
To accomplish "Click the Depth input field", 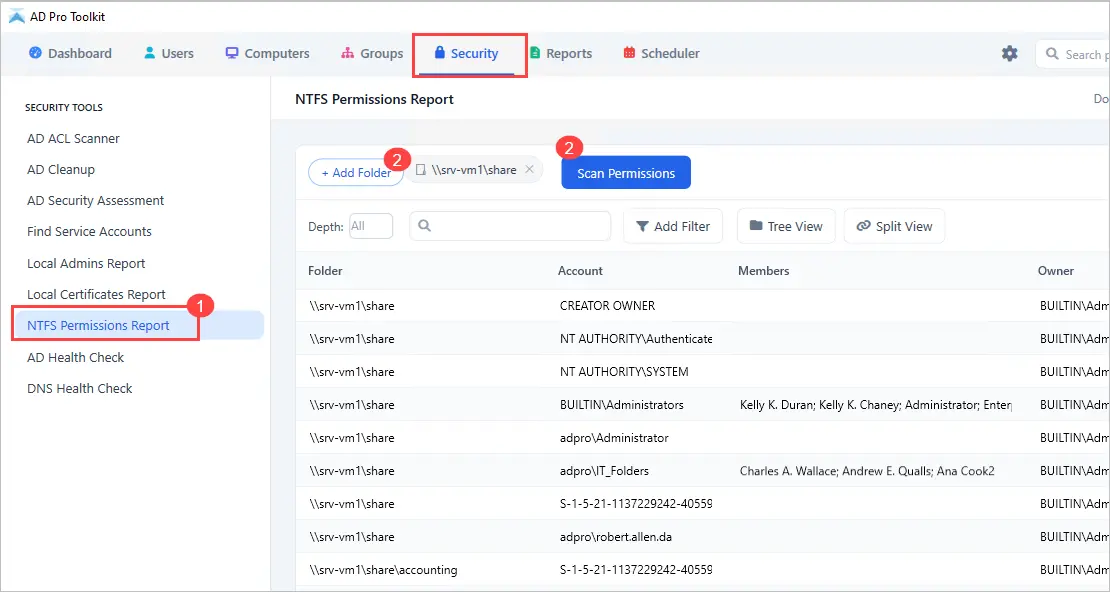I will click(371, 227).
